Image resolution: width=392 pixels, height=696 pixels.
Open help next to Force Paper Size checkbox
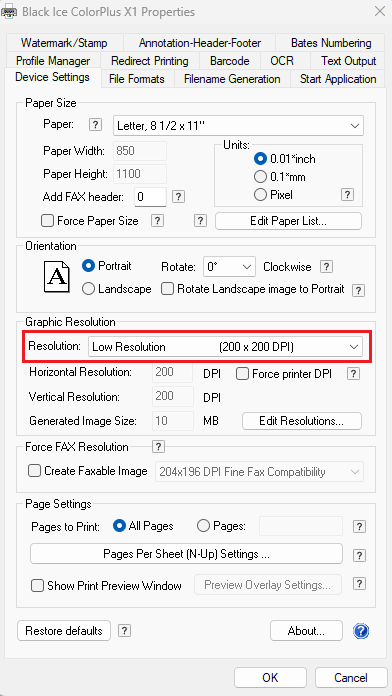pos(157,221)
